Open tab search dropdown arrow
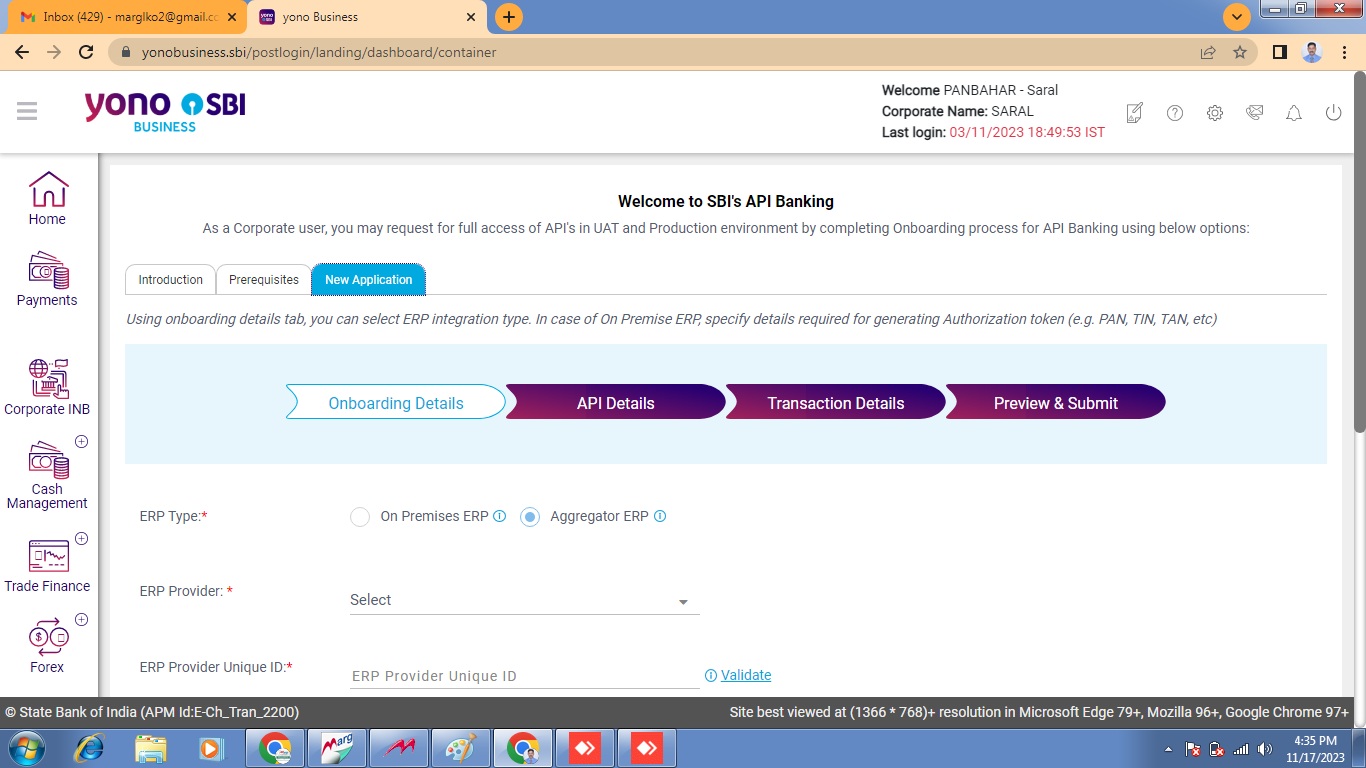The image size is (1366, 768). 1237,17
